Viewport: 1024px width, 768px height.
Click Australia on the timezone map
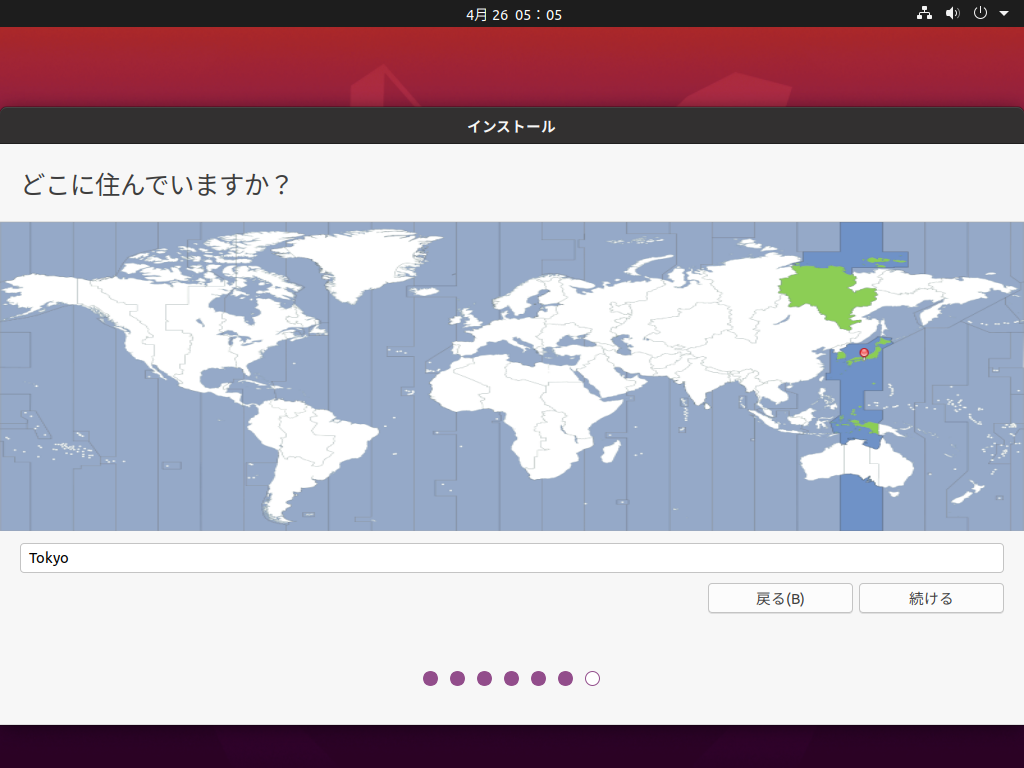click(857, 462)
